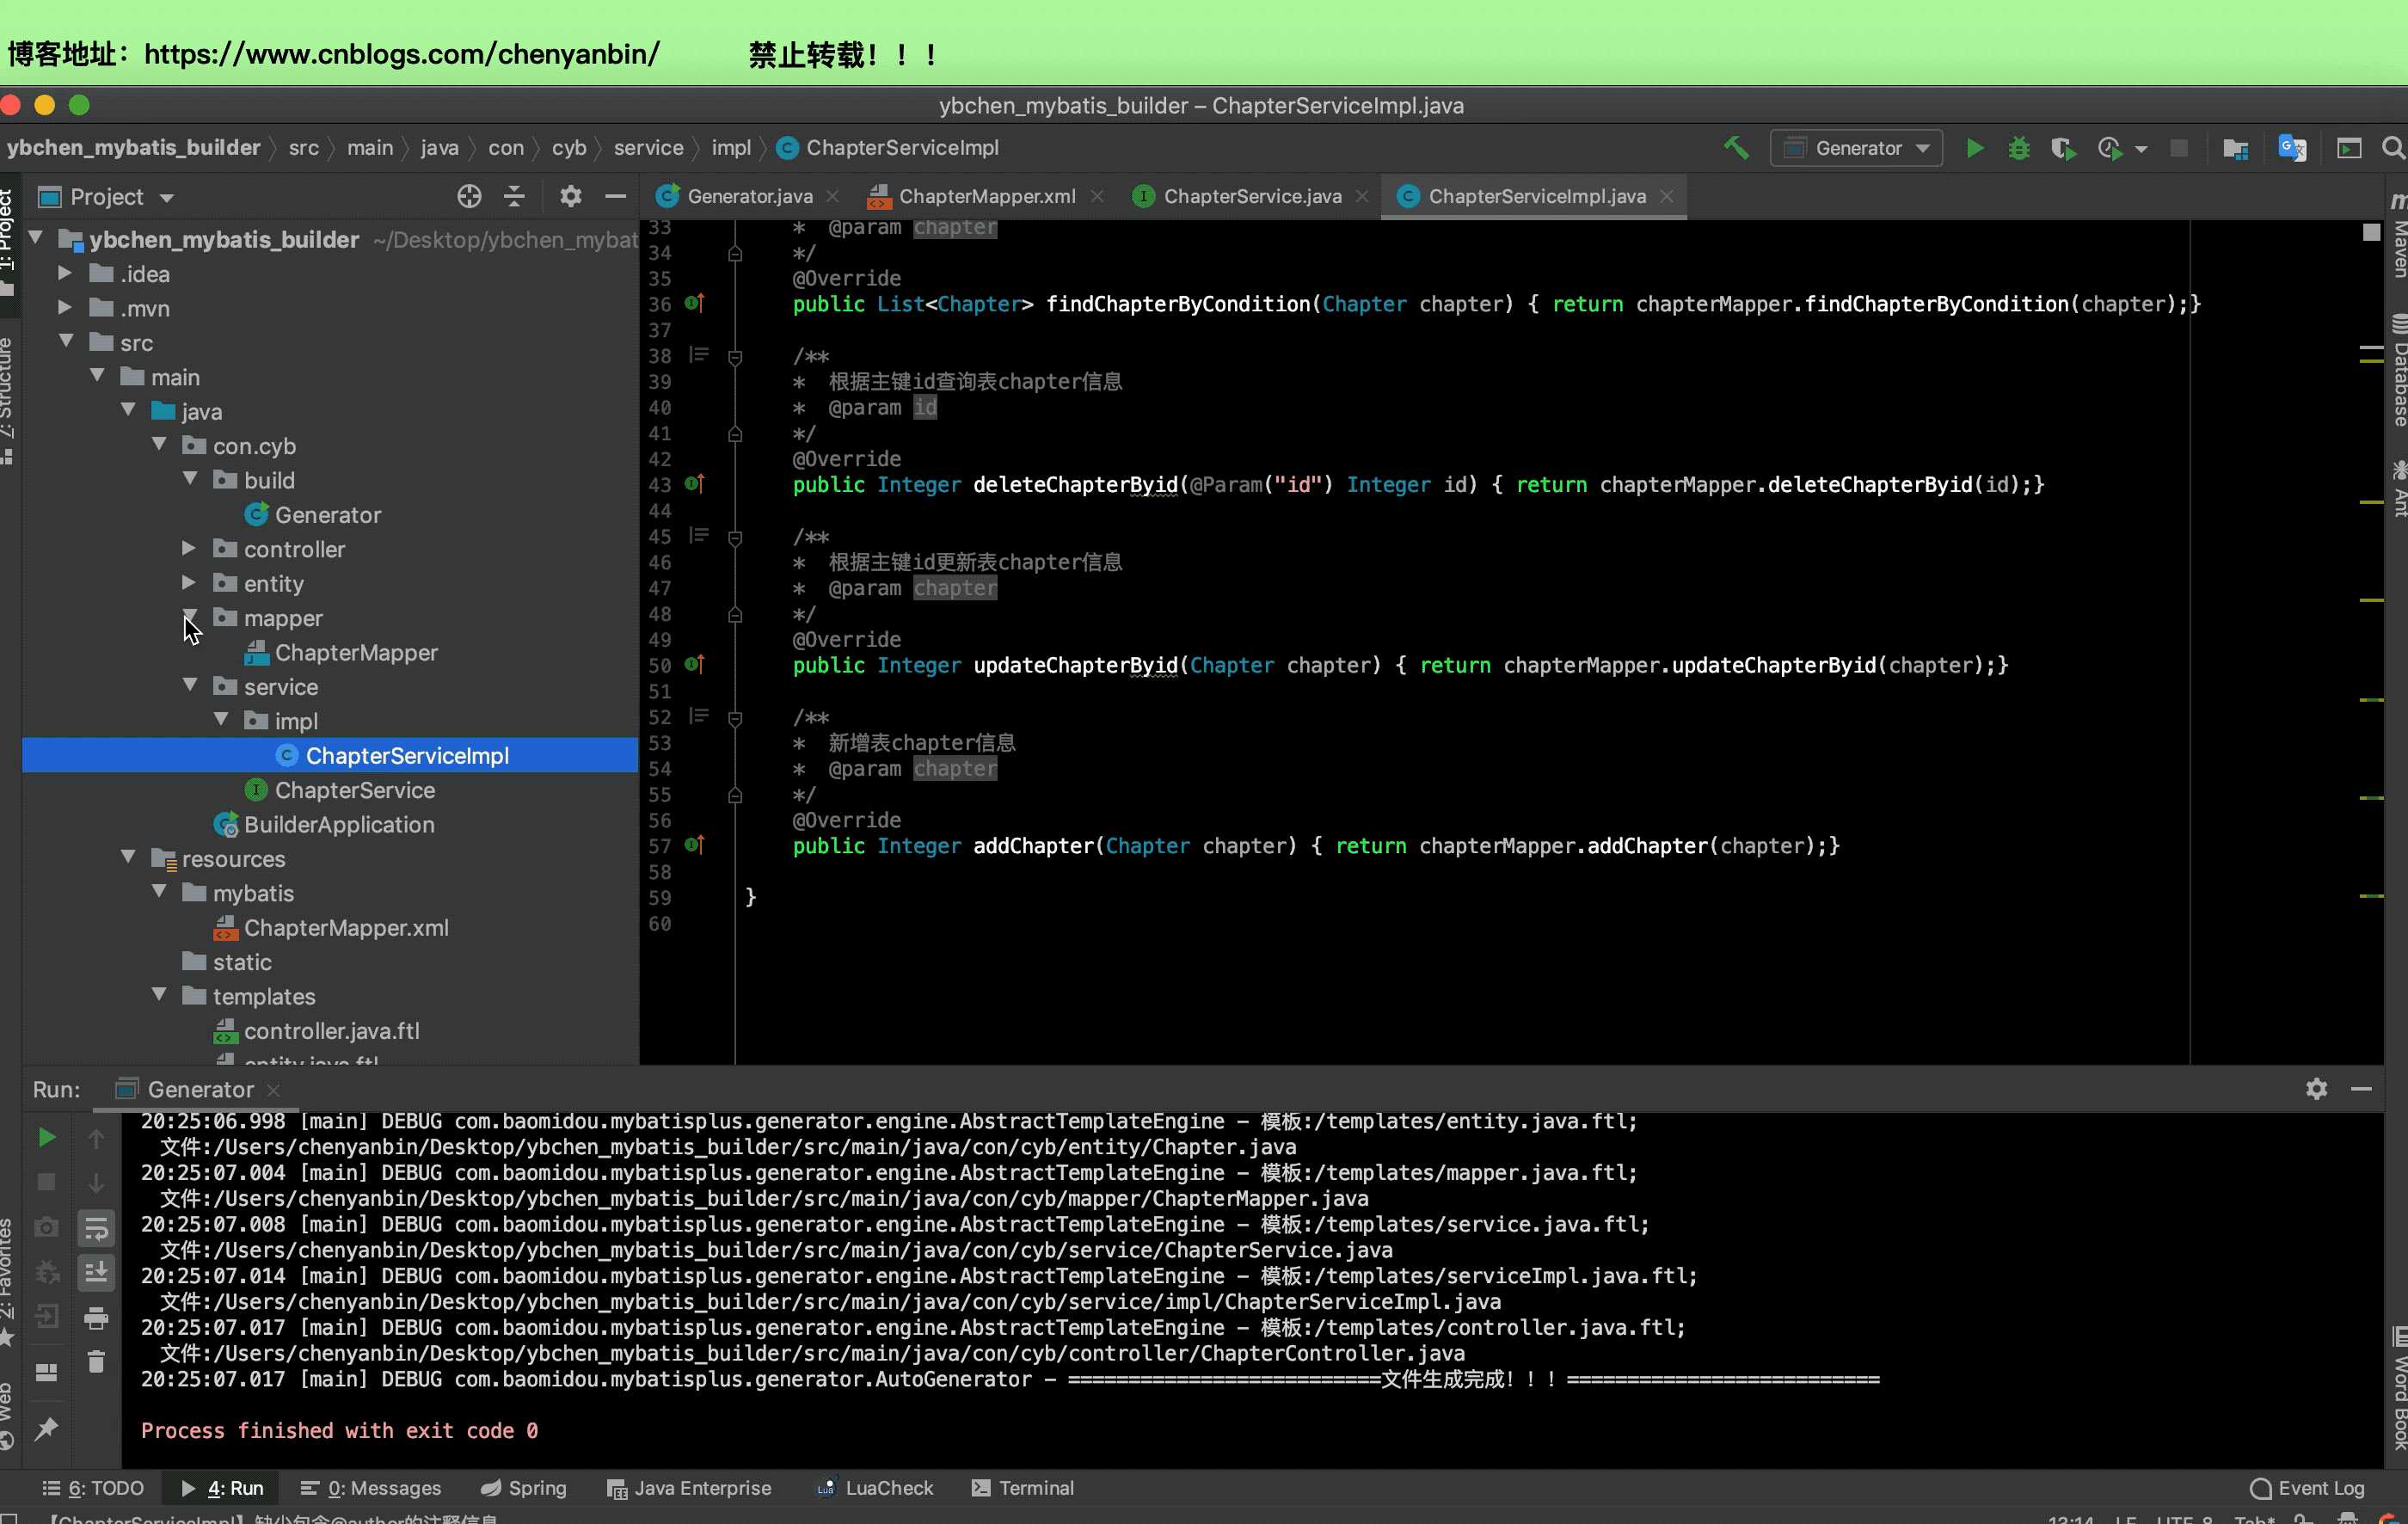This screenshot has height=1524, width=2408.
Task: Click override gutter icon on line 57
Action: (x=694, y=845)
